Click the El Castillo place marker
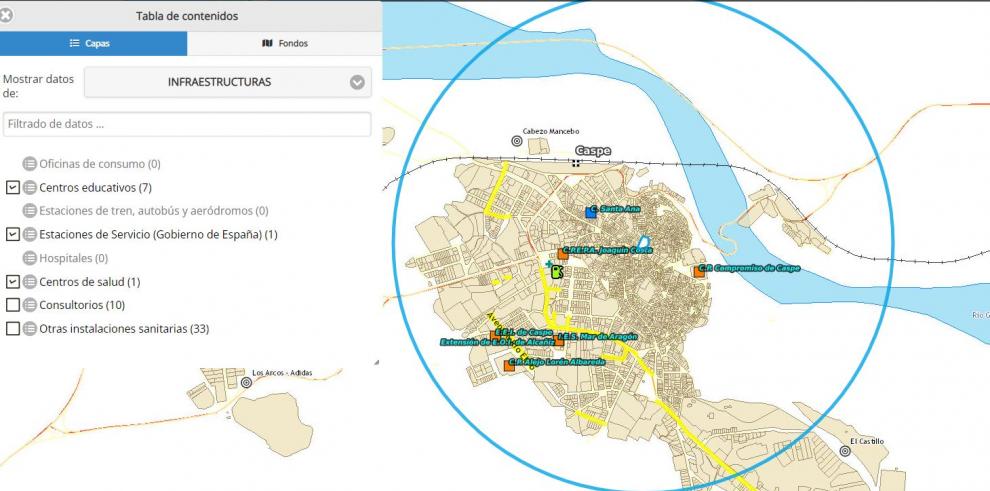The width and height of the screenshot is (990, 491). pyautogui.click(x=846, y=451)
